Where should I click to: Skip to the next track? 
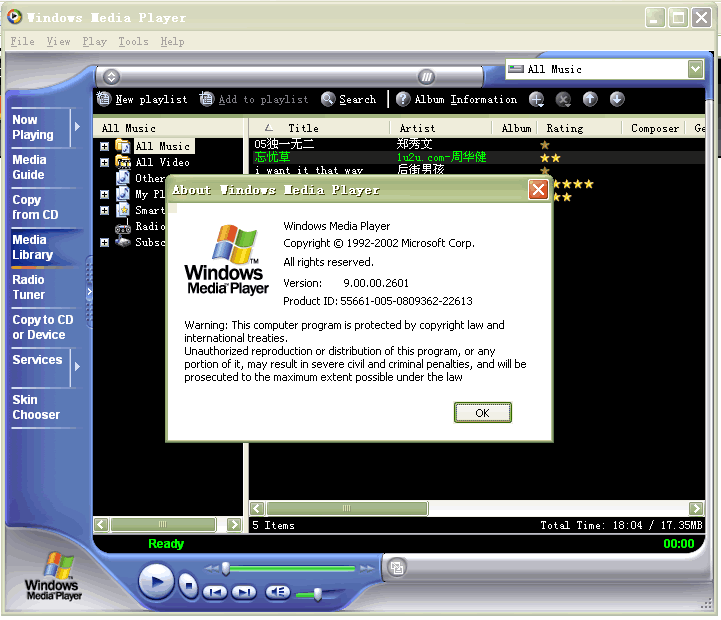244,592
